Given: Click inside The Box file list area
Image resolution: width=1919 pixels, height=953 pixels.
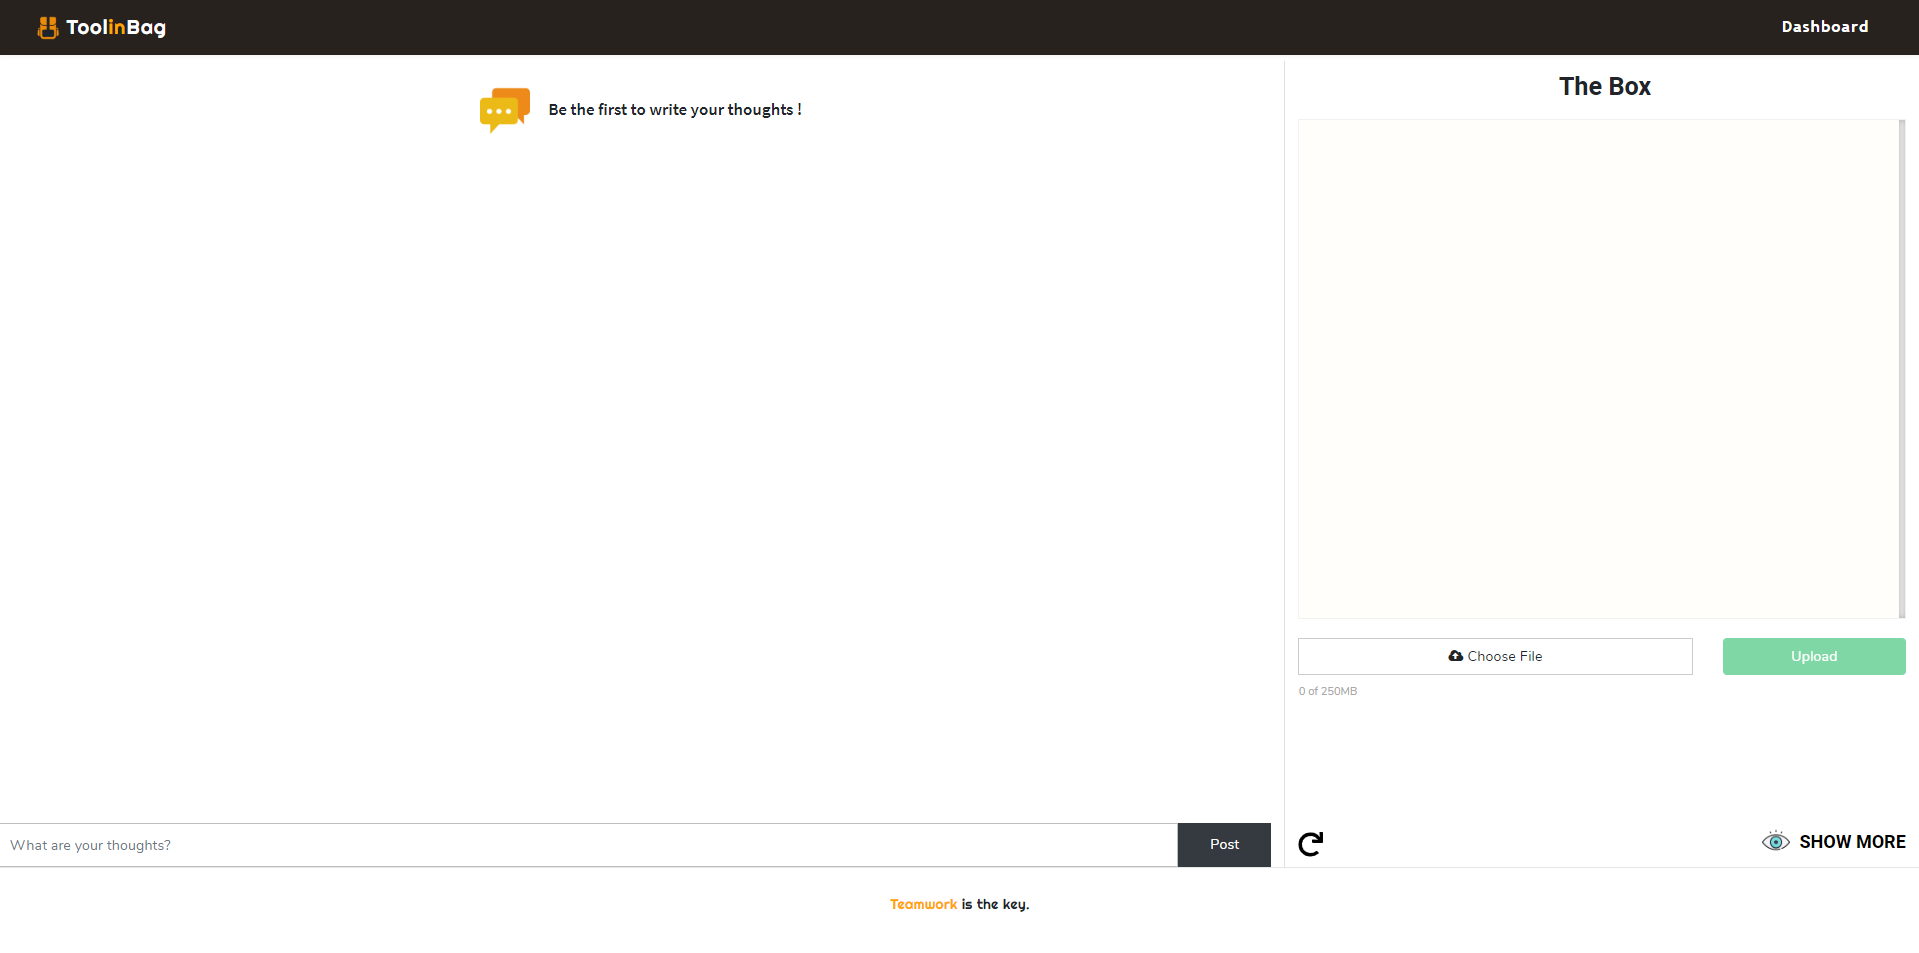Looking at the screenshot, I should coord(1598,369).
